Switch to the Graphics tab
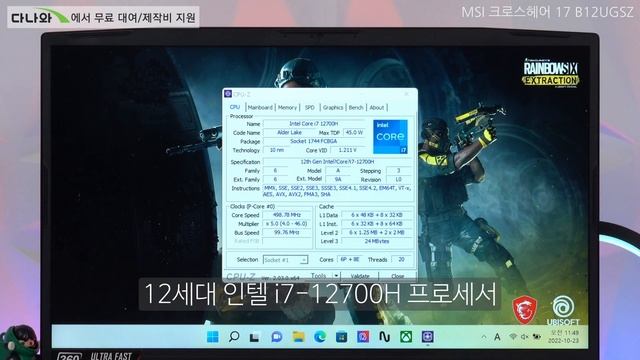640x360 pixels. [x=333, y=107]
